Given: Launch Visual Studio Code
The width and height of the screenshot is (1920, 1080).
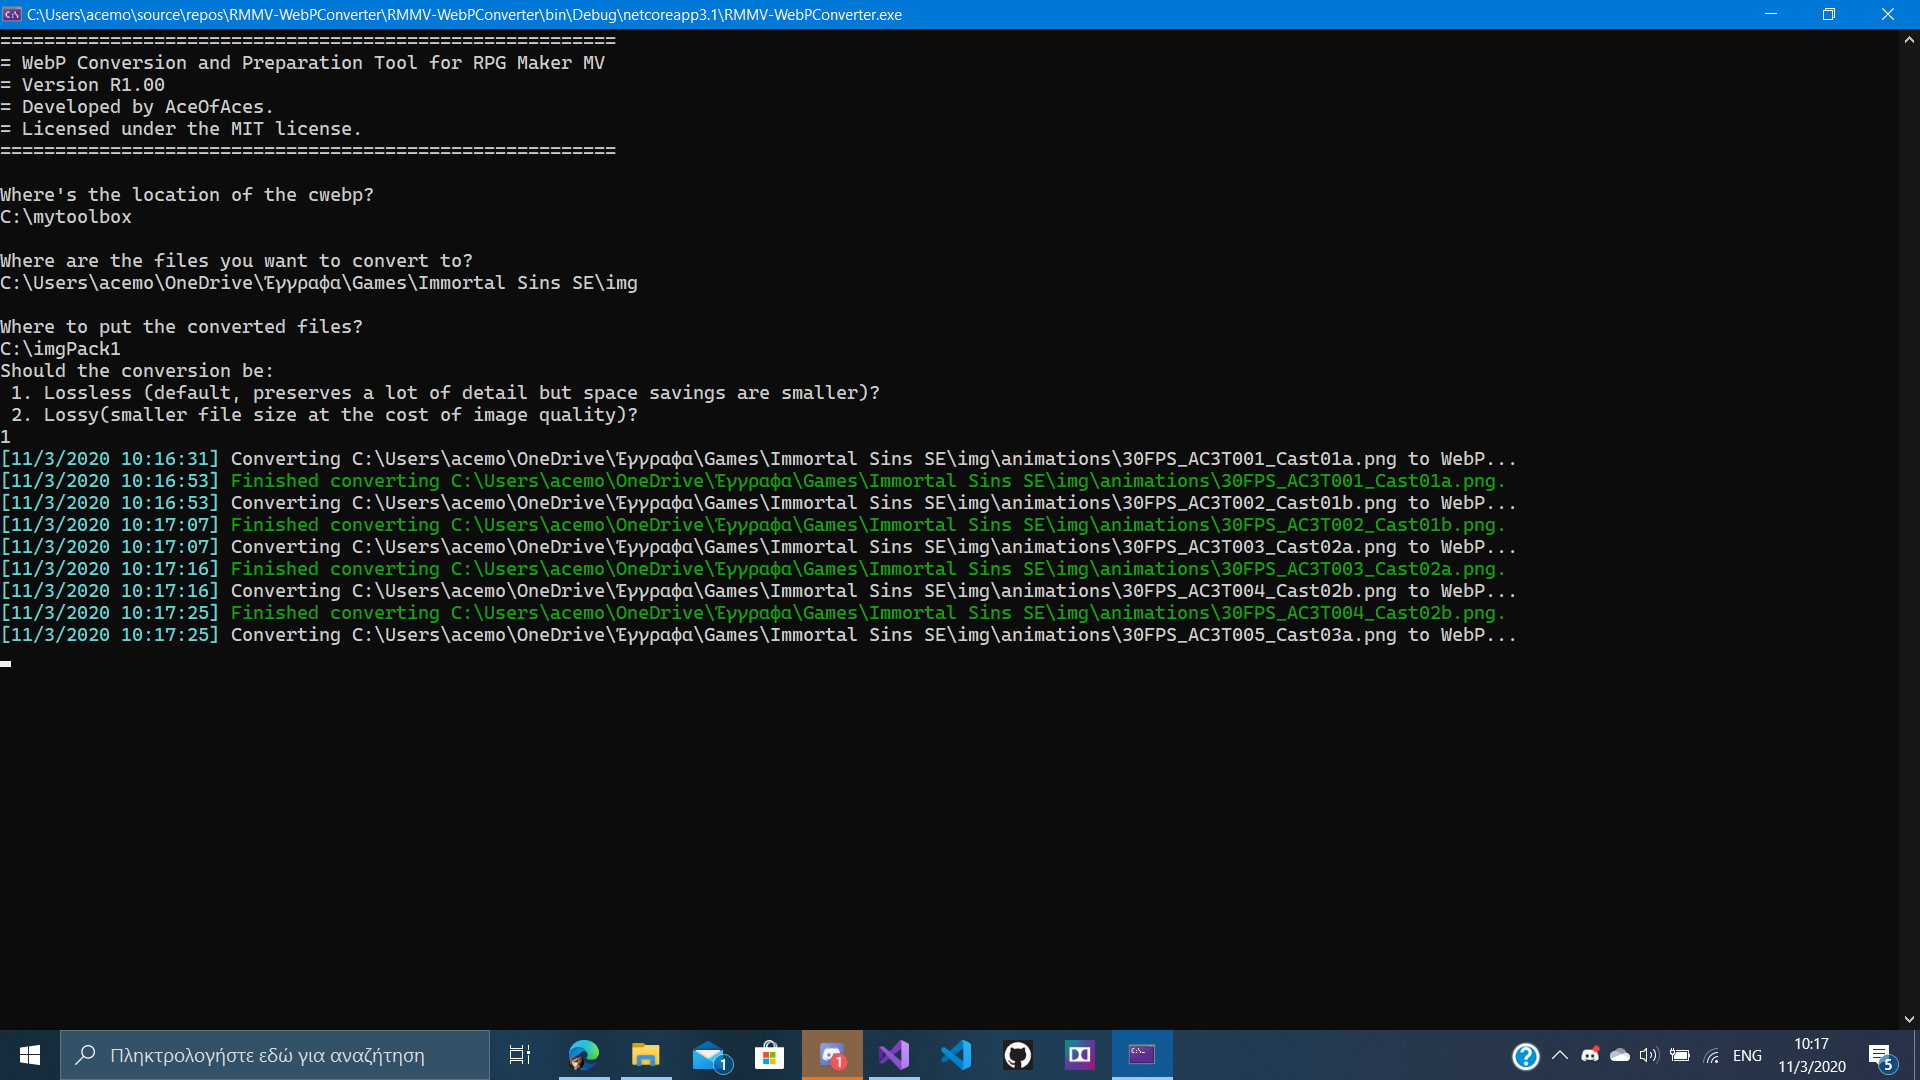Looking at the screenshot, I should coord(957,1055).
